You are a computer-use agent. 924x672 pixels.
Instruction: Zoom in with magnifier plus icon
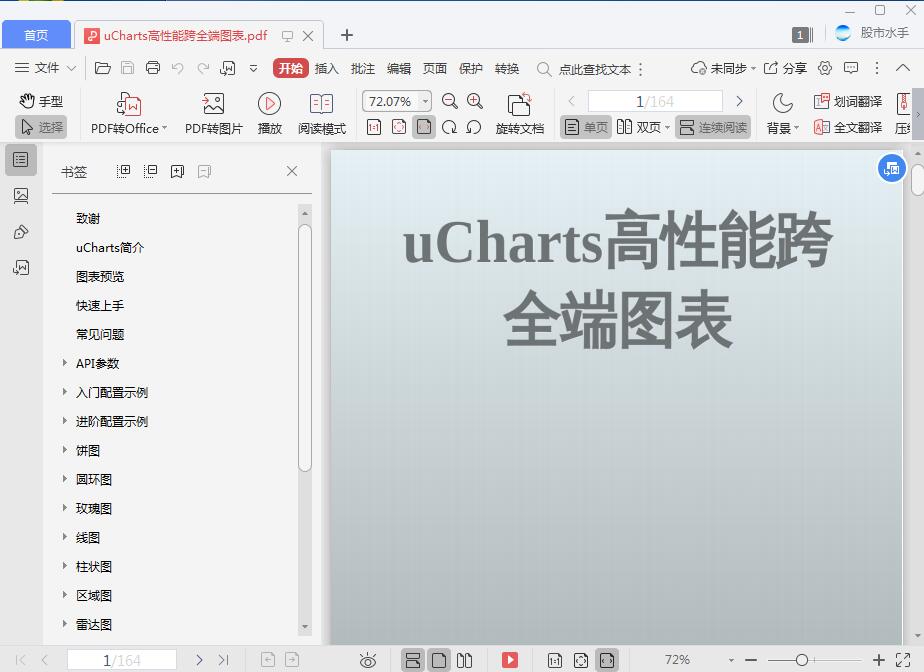475,101
